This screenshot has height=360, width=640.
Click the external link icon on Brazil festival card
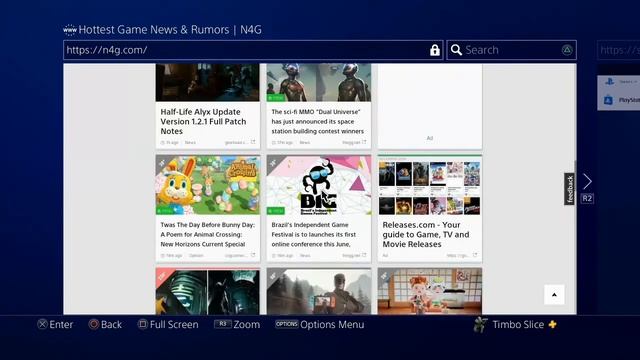click(364, 255)
